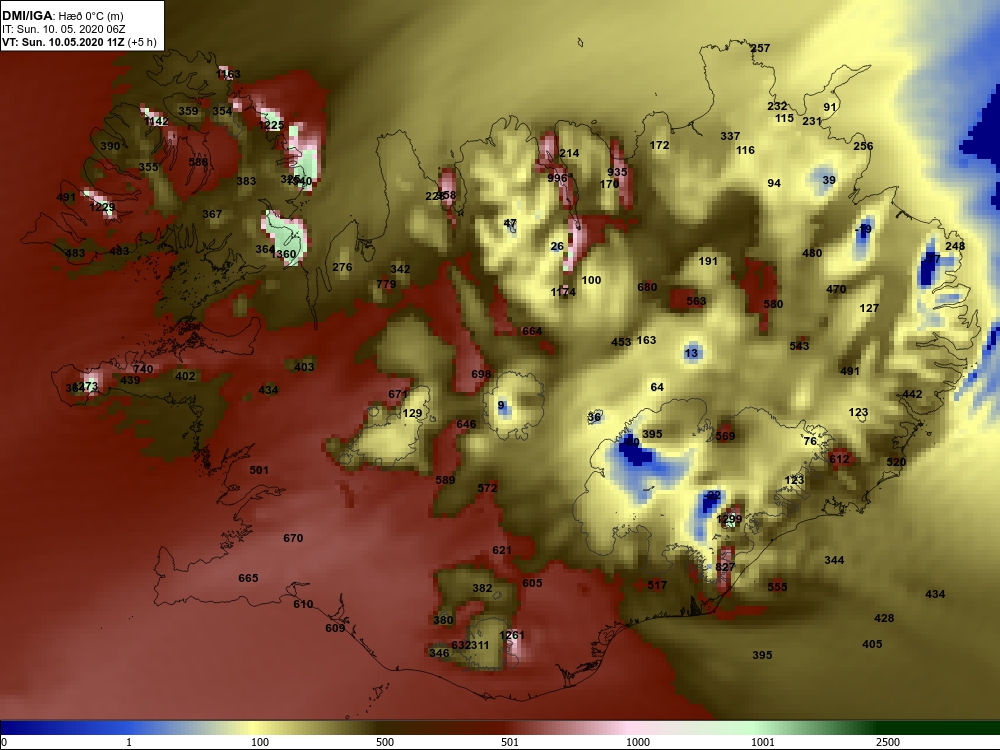Click the map value 580
Viewport: 1000px width, 750px height.
click(x=773, y=304)
